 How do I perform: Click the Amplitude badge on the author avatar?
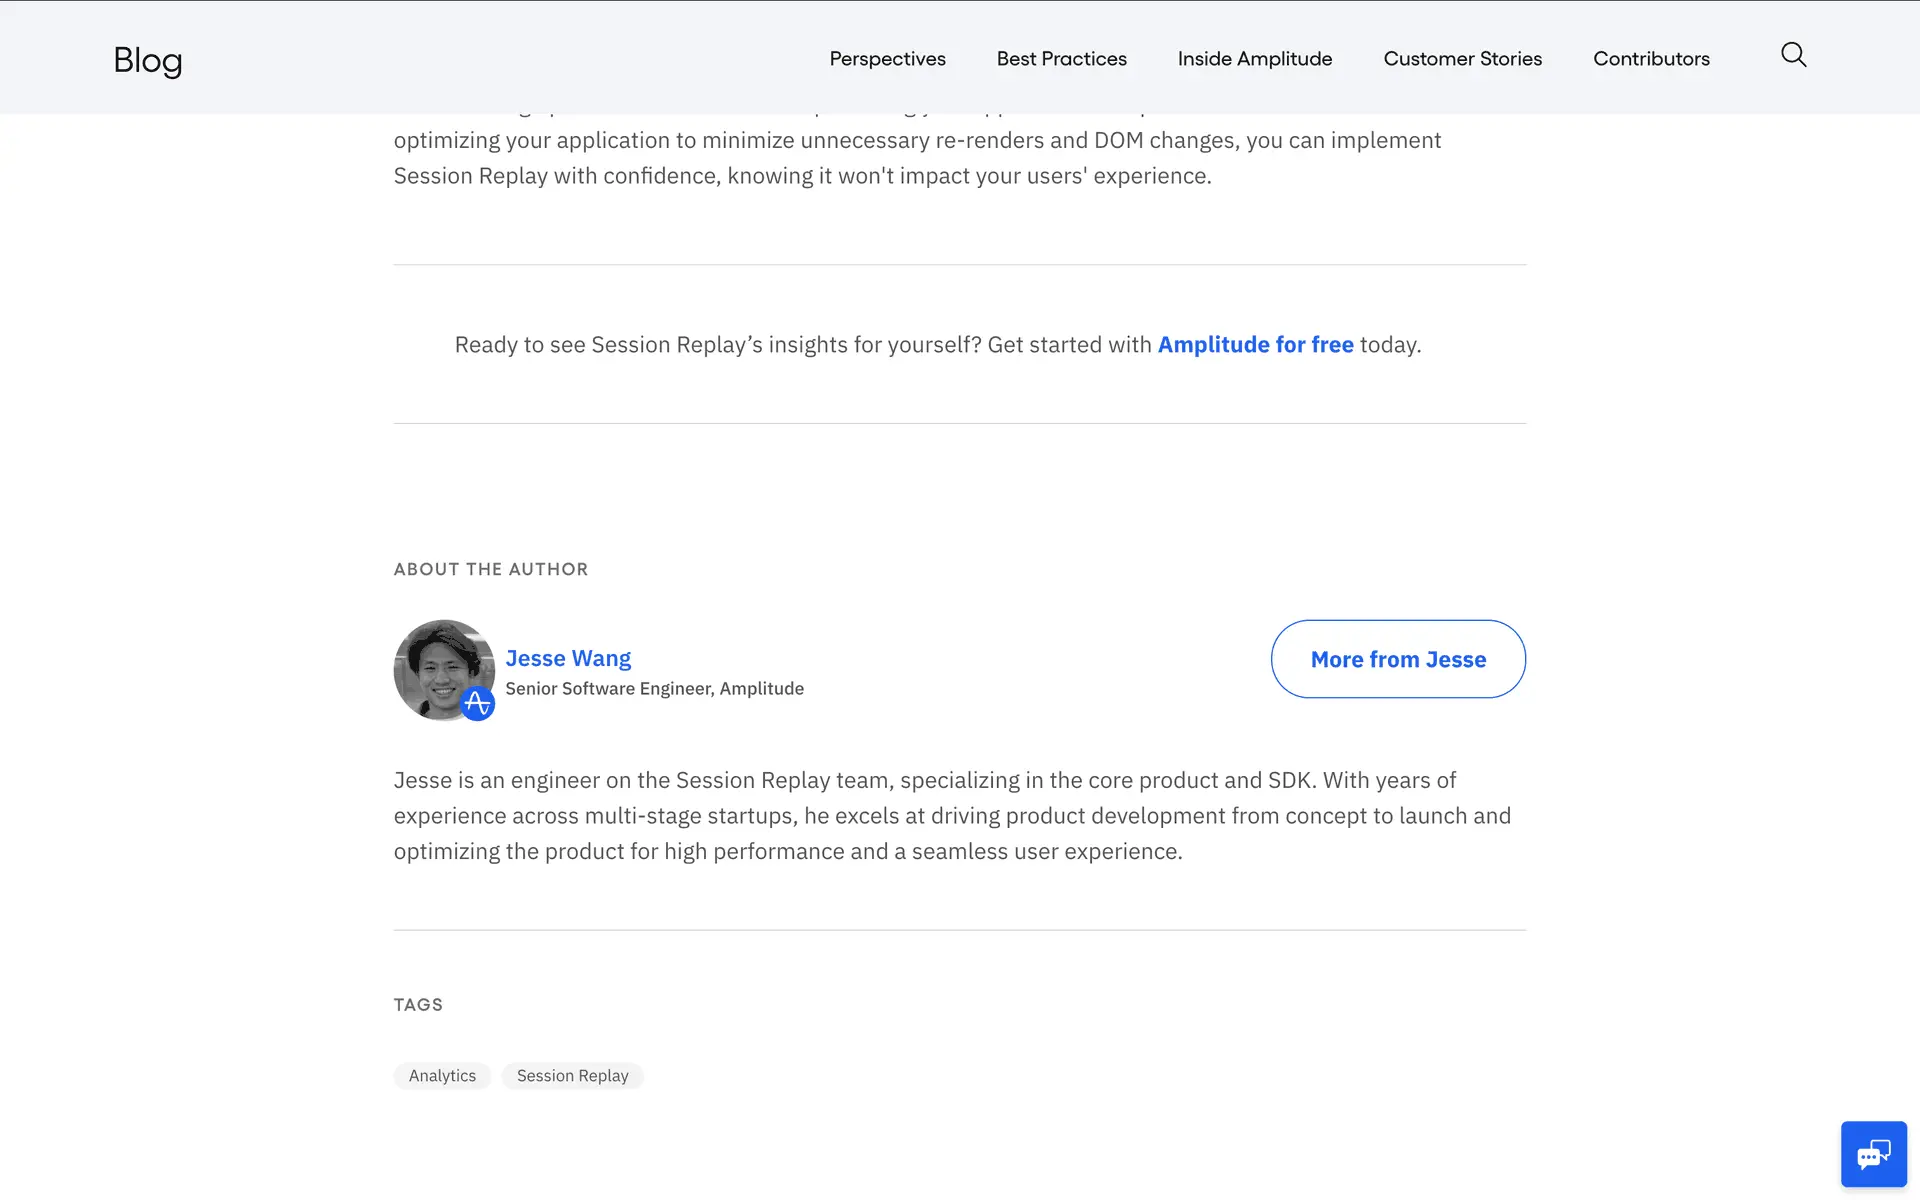(478, 703)
